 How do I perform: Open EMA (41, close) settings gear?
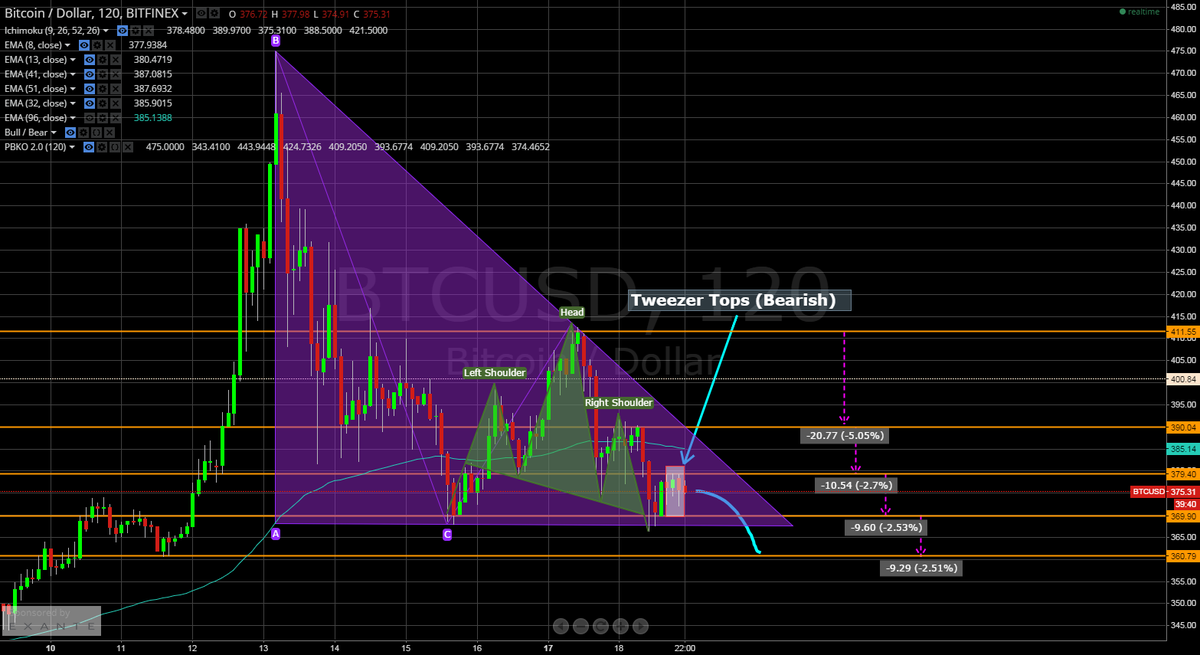click(x=102, y=74)
